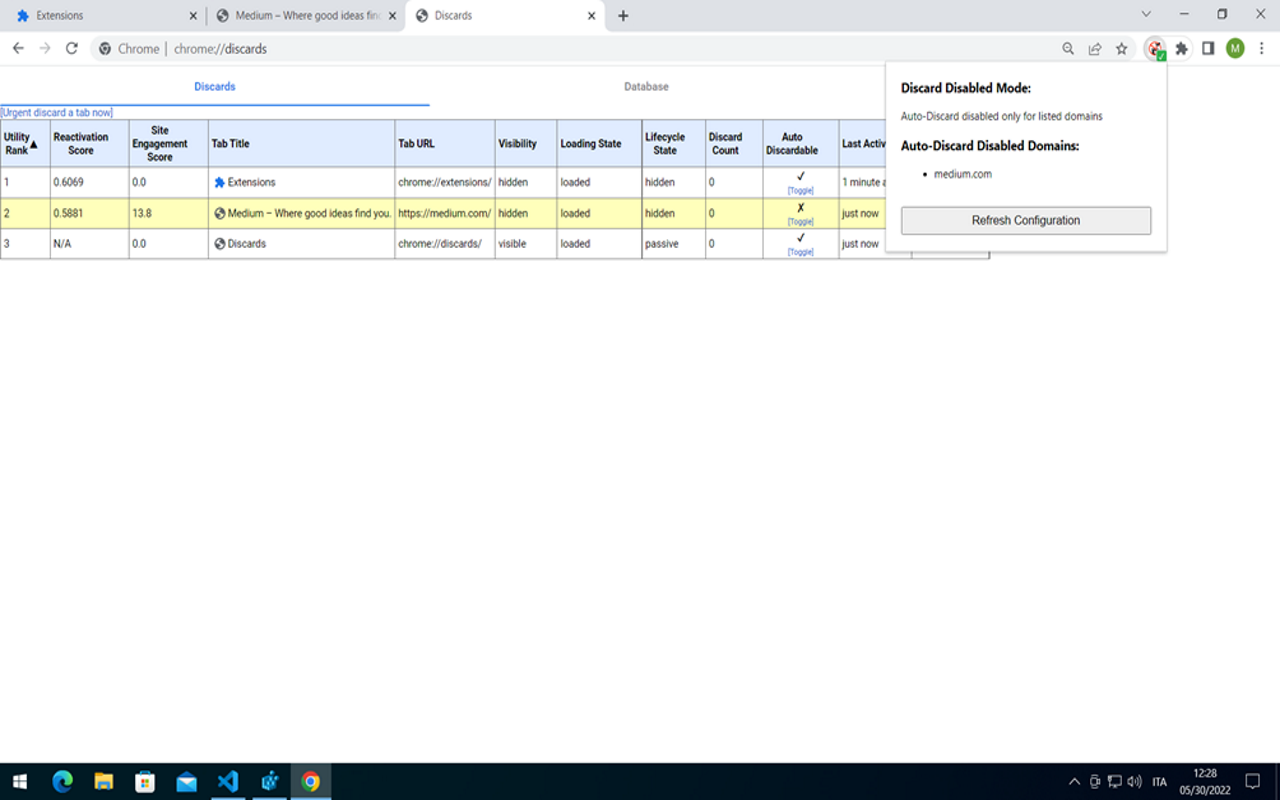Open a new tab with plus button

[623, 16]
